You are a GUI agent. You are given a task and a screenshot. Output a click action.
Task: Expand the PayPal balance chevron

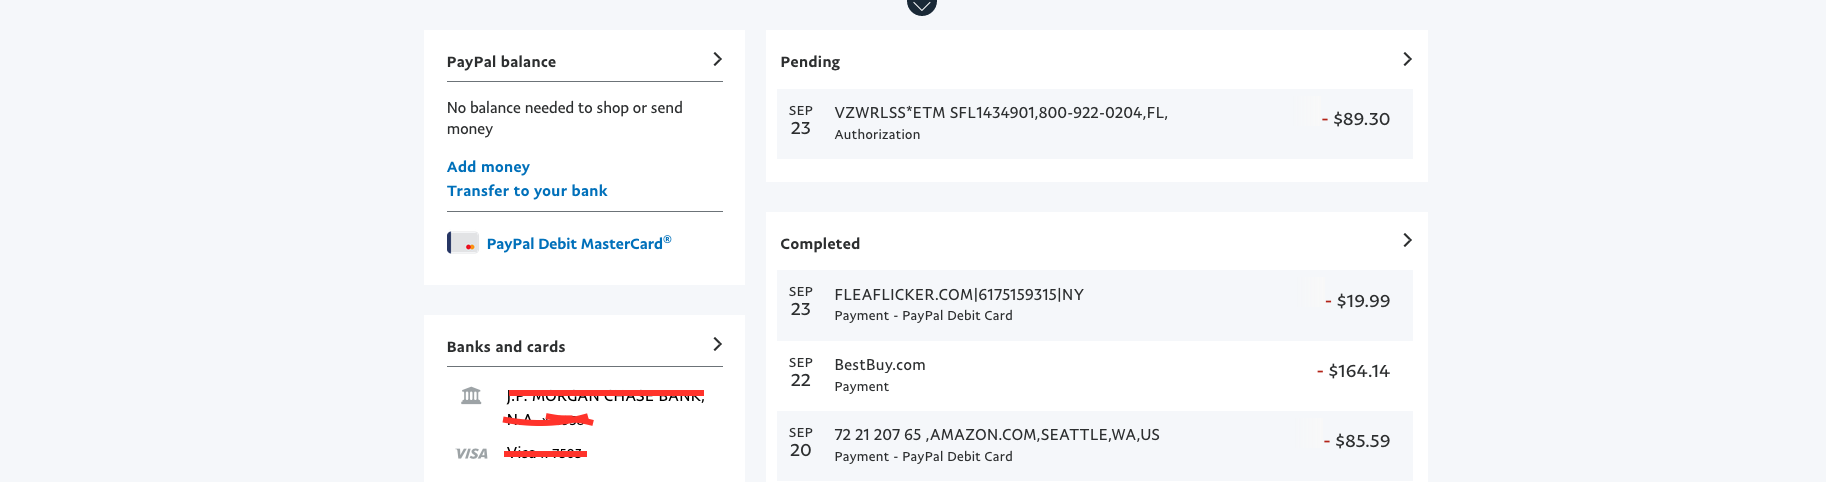pyautogui.click(x=717, y=60)
